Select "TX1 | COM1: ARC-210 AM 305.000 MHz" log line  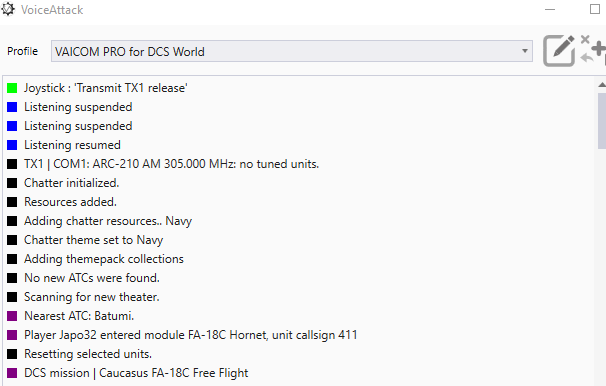click(x=171, y=164)
